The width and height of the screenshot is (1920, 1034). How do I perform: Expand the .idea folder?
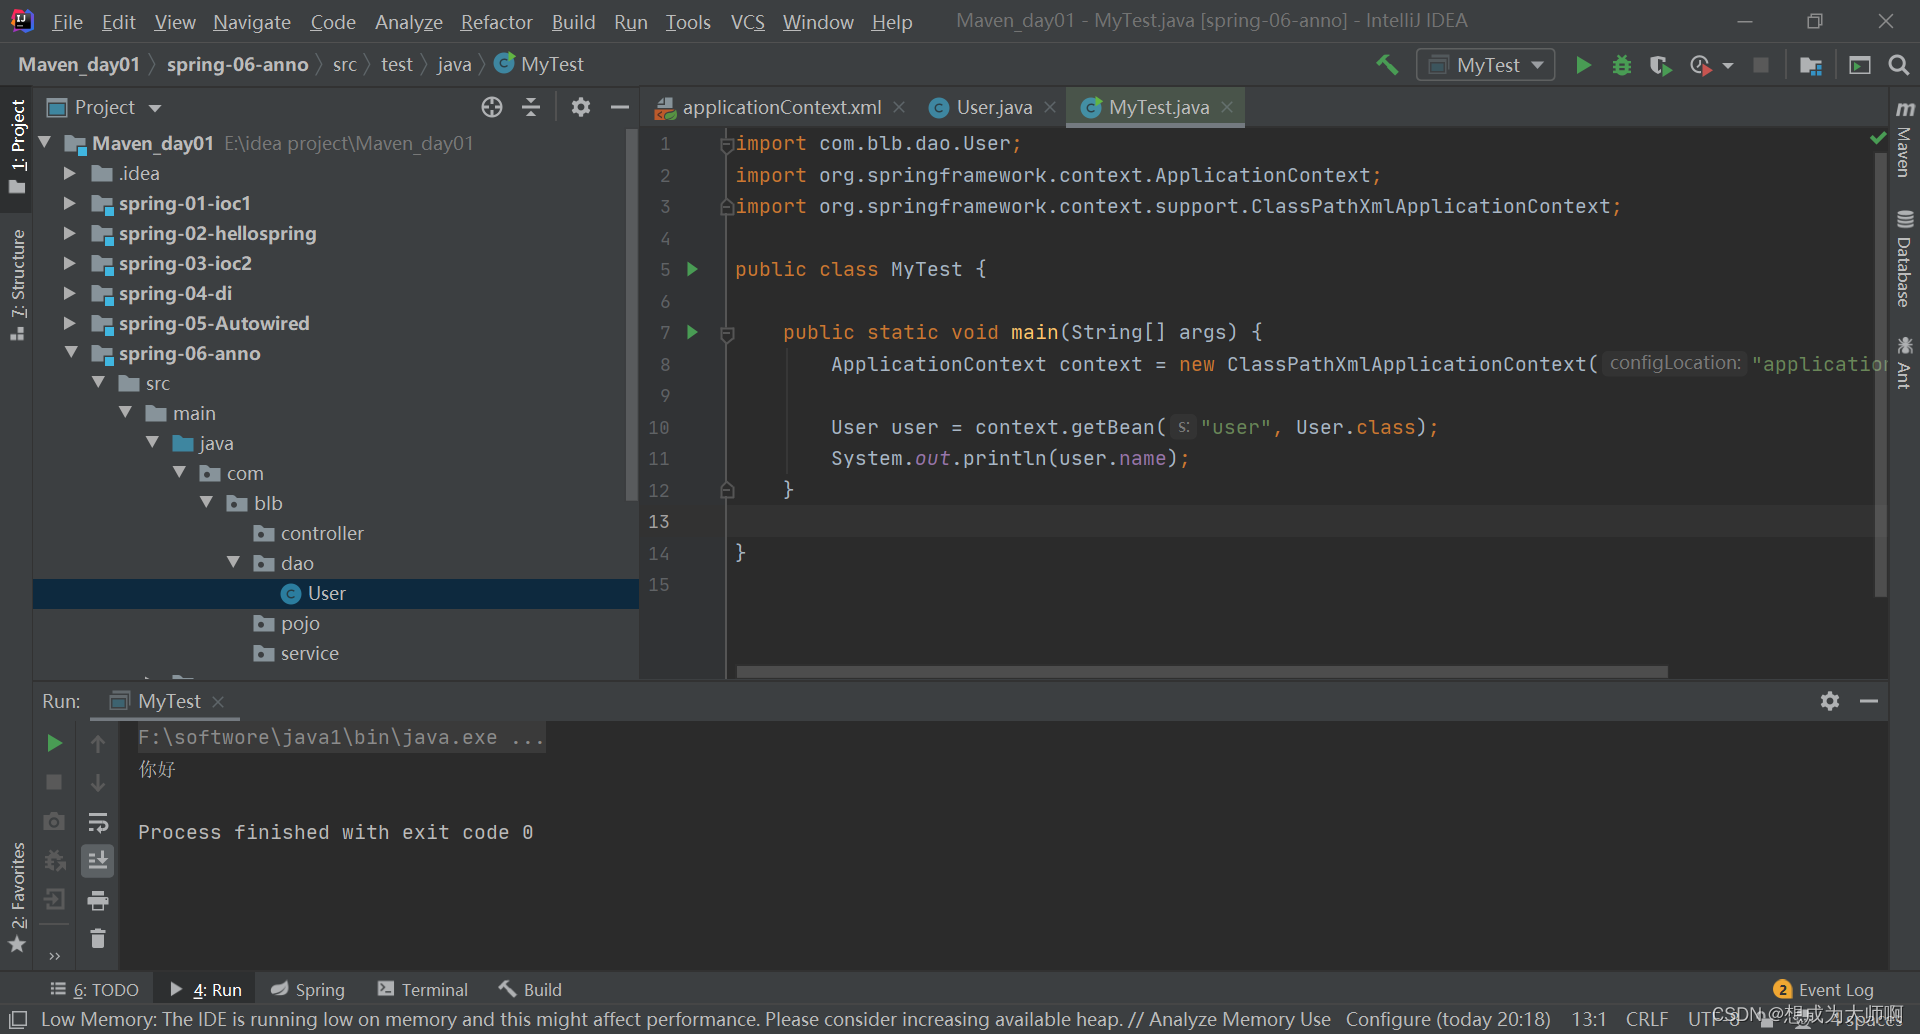click(x=69, y=173)
